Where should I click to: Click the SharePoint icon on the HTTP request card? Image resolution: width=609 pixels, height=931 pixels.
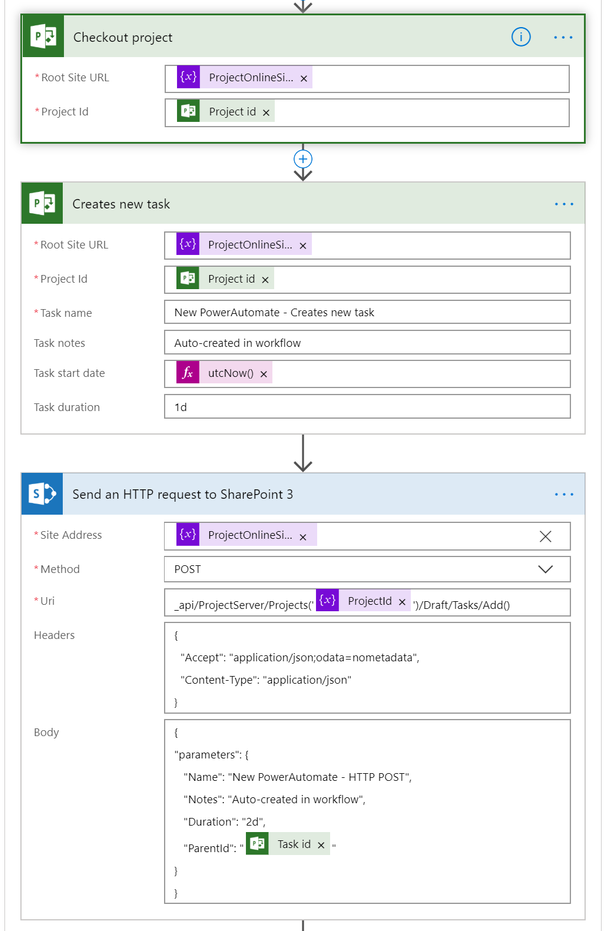[42, 494]
